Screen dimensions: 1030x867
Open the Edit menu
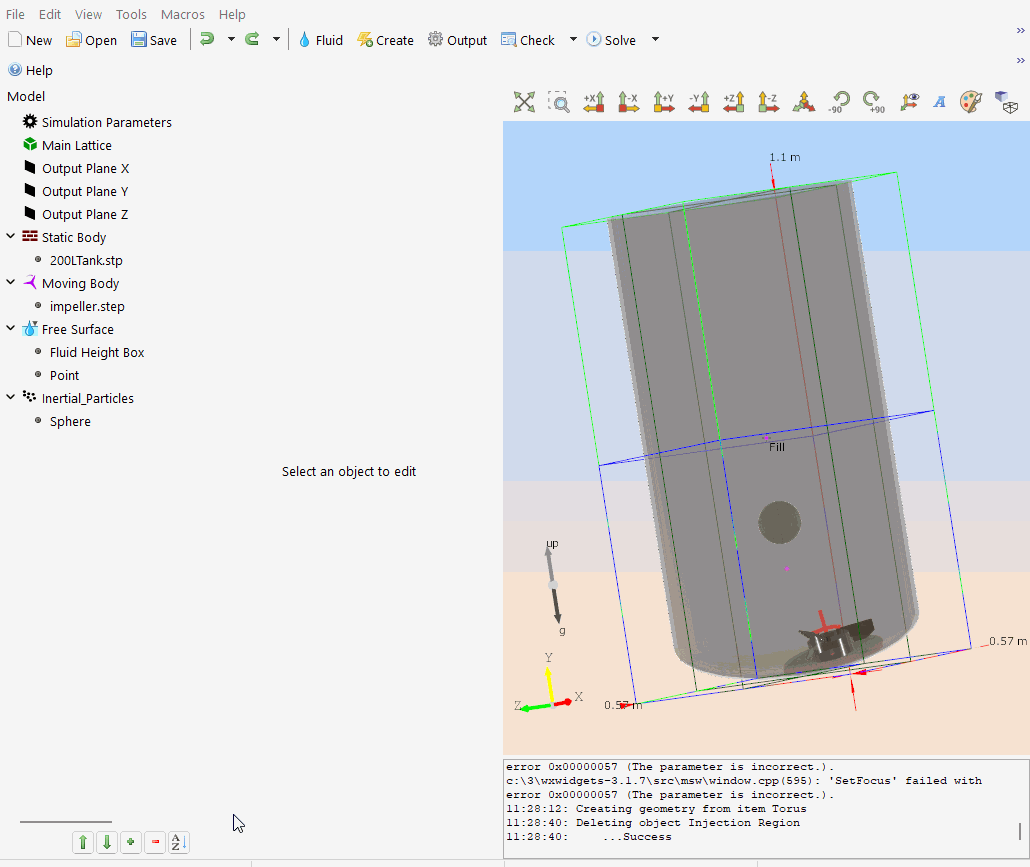tap(50, 14)
